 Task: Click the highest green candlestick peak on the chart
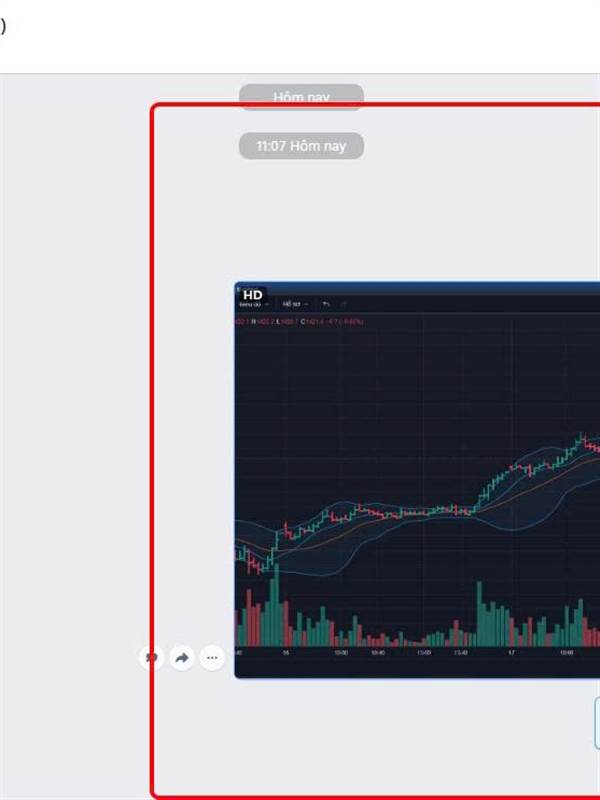581,438
